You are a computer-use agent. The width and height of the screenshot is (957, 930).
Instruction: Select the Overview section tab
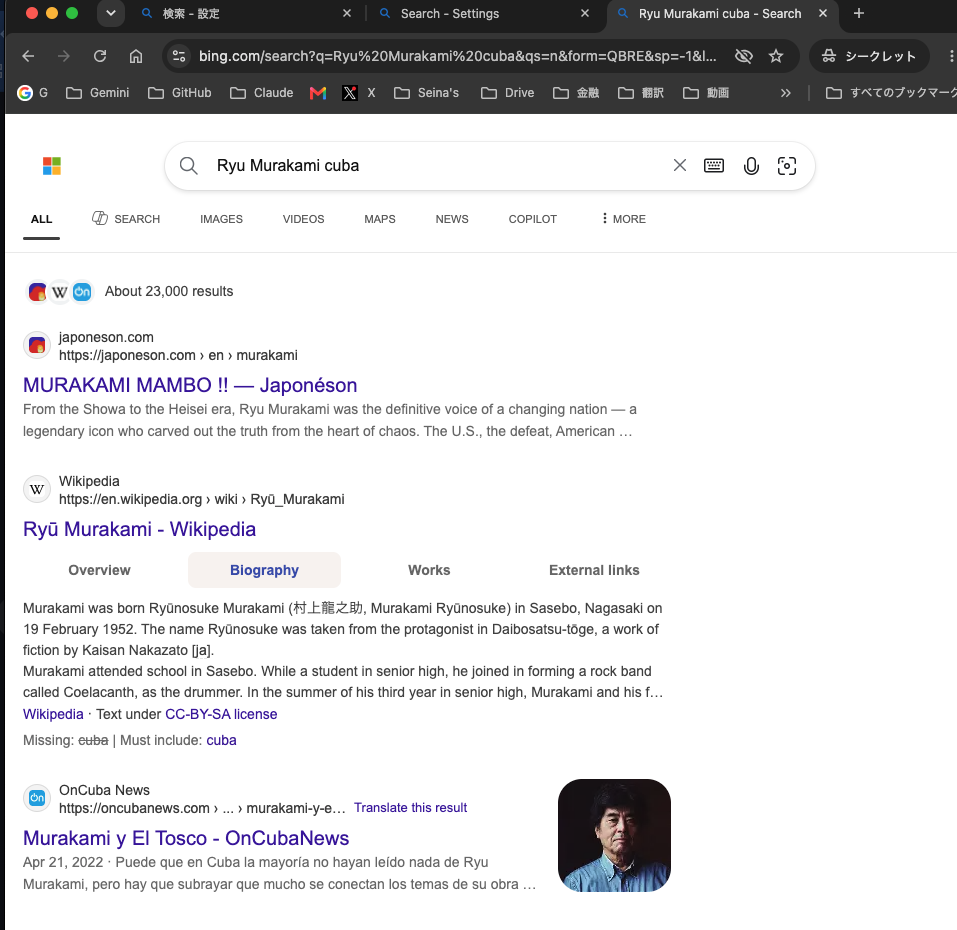pos(99,570)
